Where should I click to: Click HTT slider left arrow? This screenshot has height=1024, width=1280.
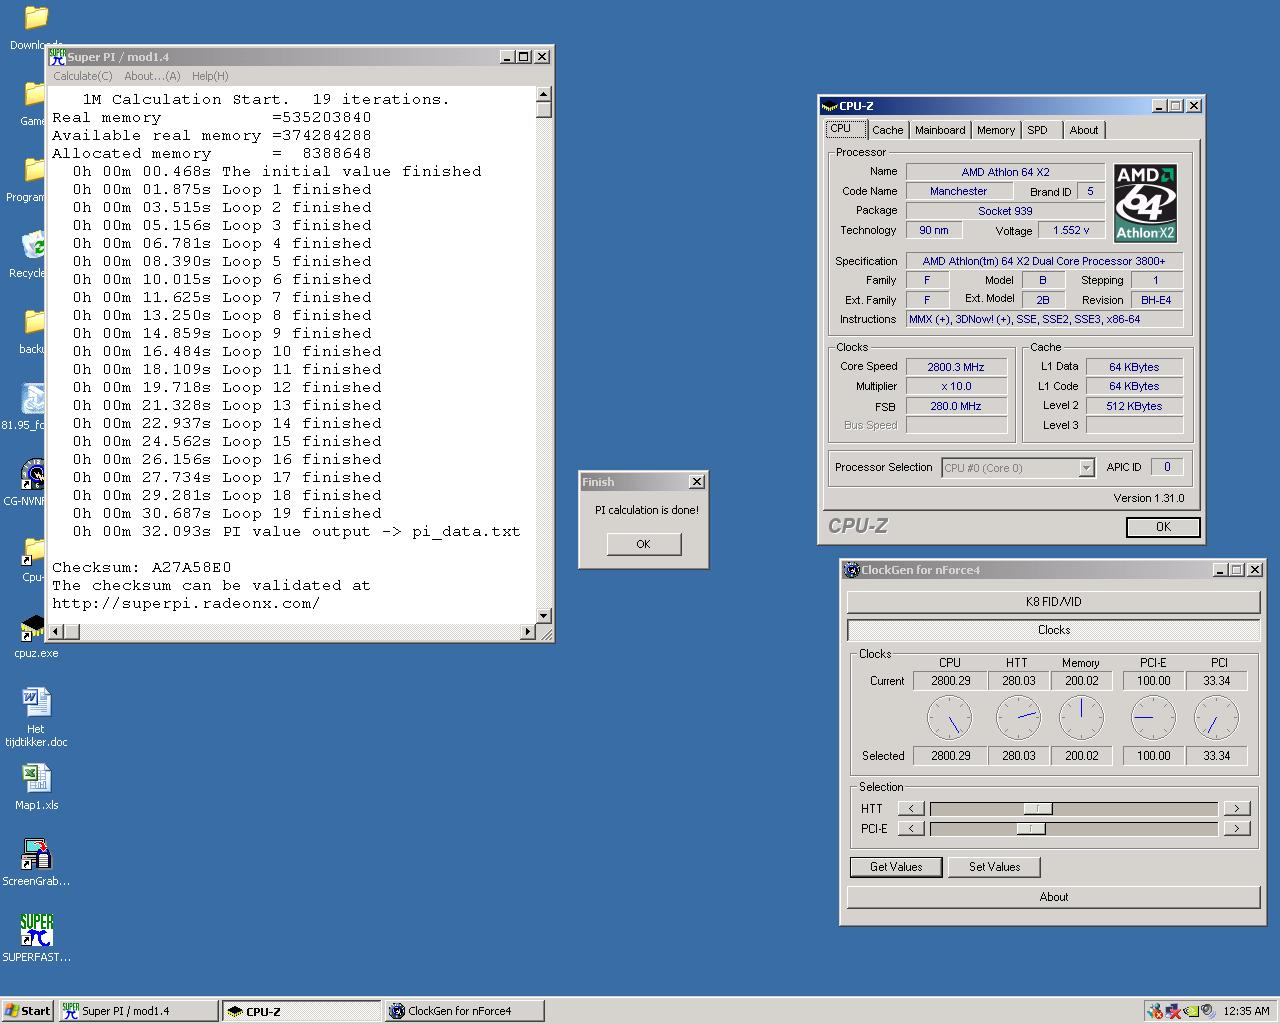[x=911, y=808]
